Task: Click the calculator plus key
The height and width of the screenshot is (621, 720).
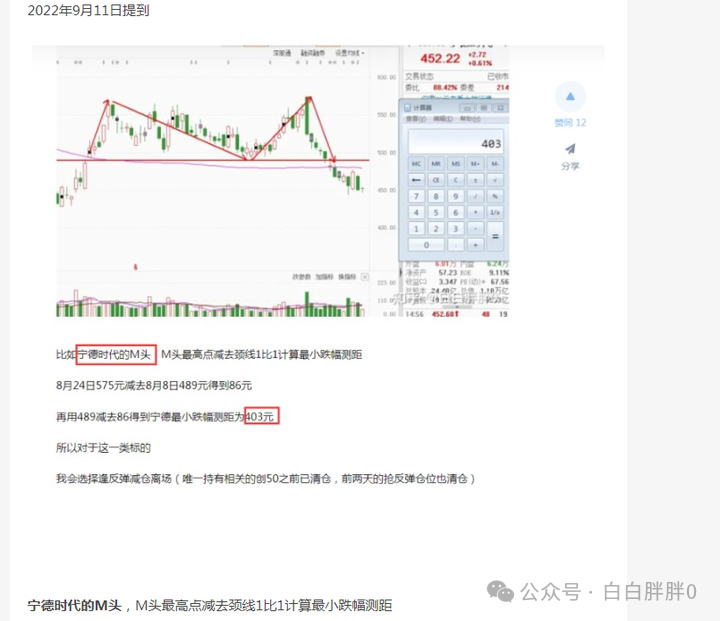Action: point(475,245)
